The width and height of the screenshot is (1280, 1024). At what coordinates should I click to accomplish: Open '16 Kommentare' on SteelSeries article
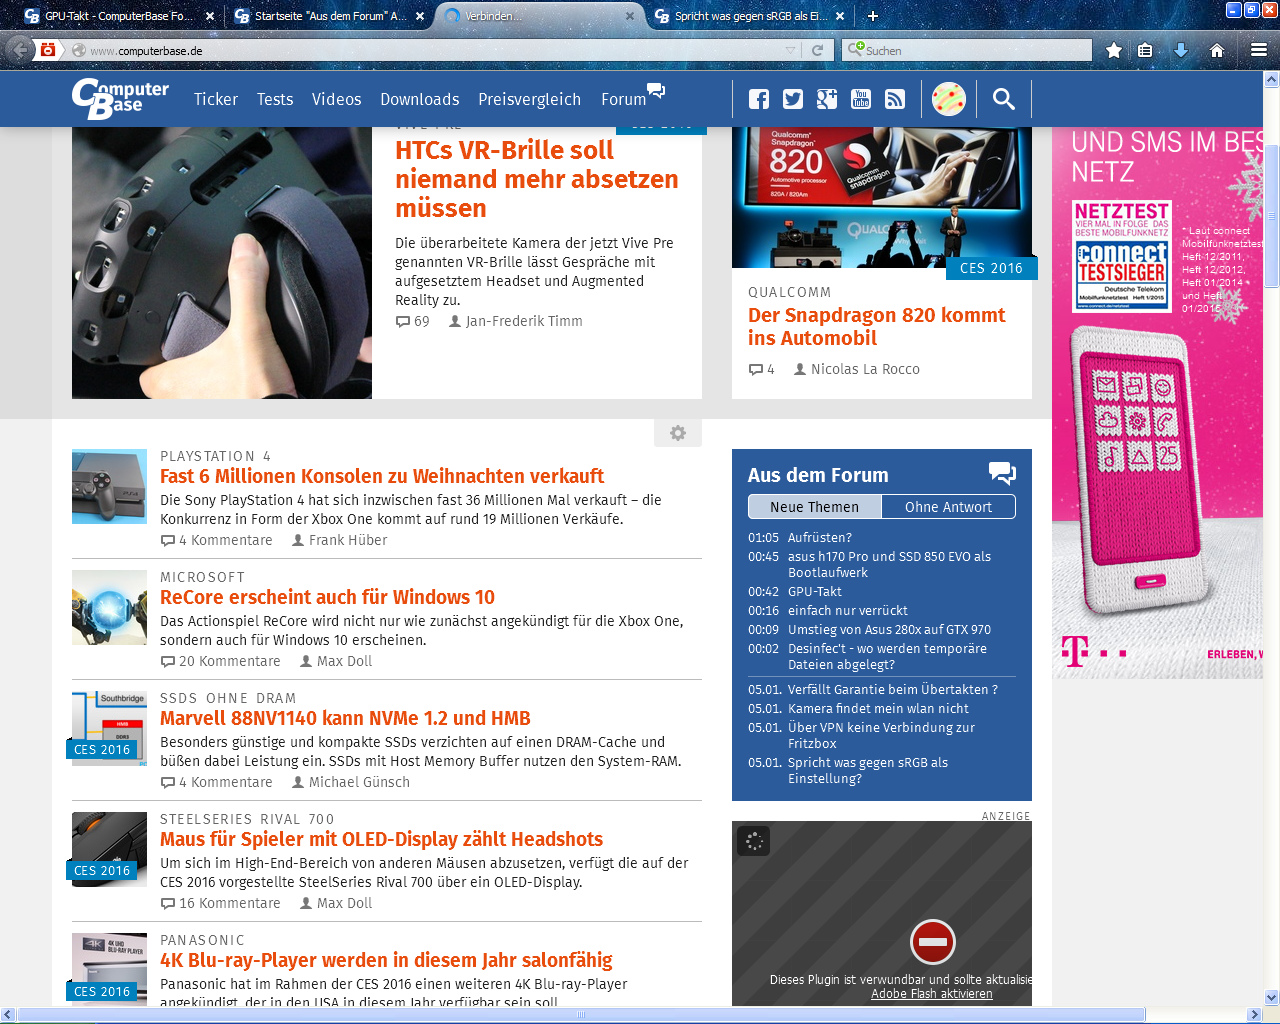click(221, 903)
